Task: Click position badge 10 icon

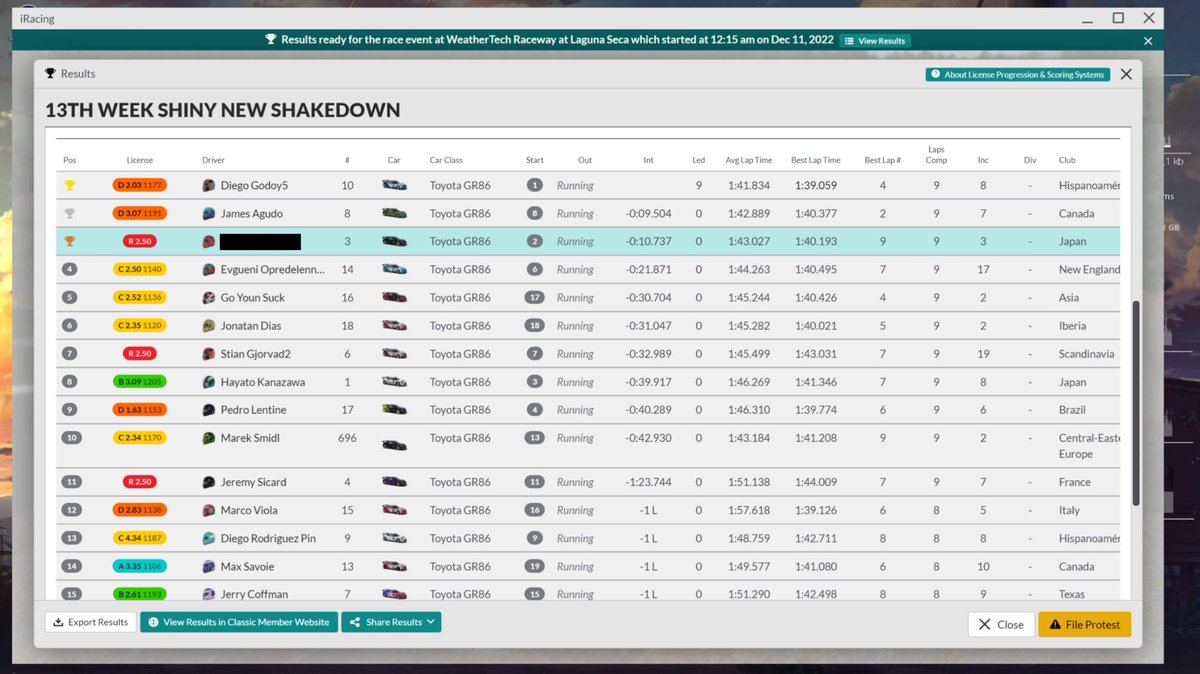Action: tap(70, 437)
